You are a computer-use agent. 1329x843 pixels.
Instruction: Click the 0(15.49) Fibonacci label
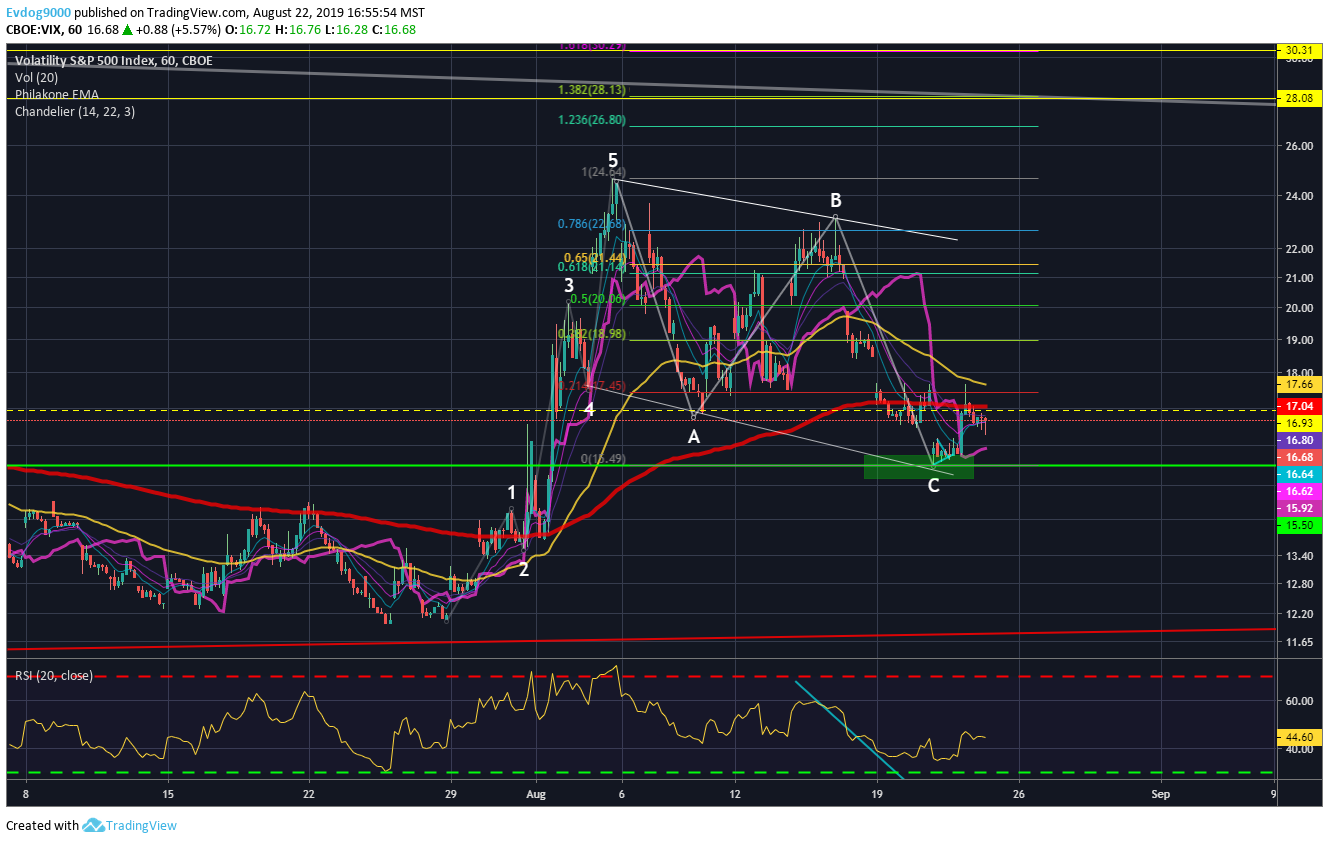click(x=604, y=459)
